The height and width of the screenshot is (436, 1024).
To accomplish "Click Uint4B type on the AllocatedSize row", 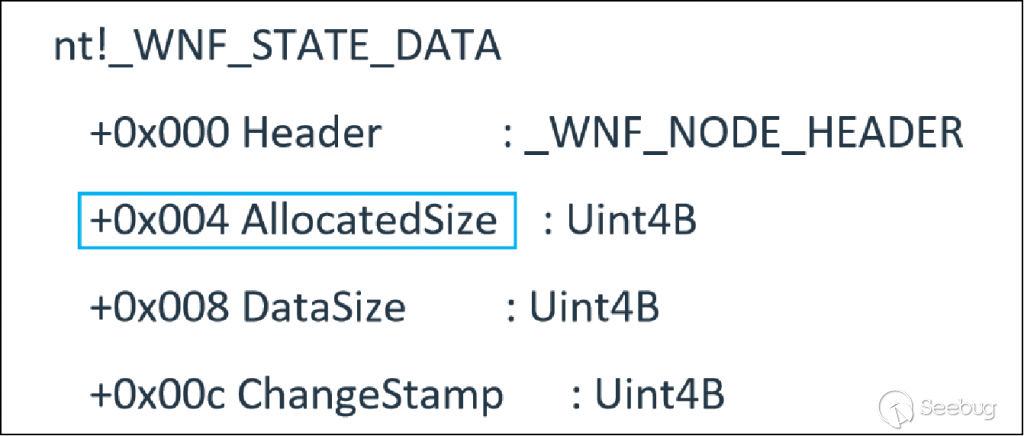I will click(x=631, y=221).
